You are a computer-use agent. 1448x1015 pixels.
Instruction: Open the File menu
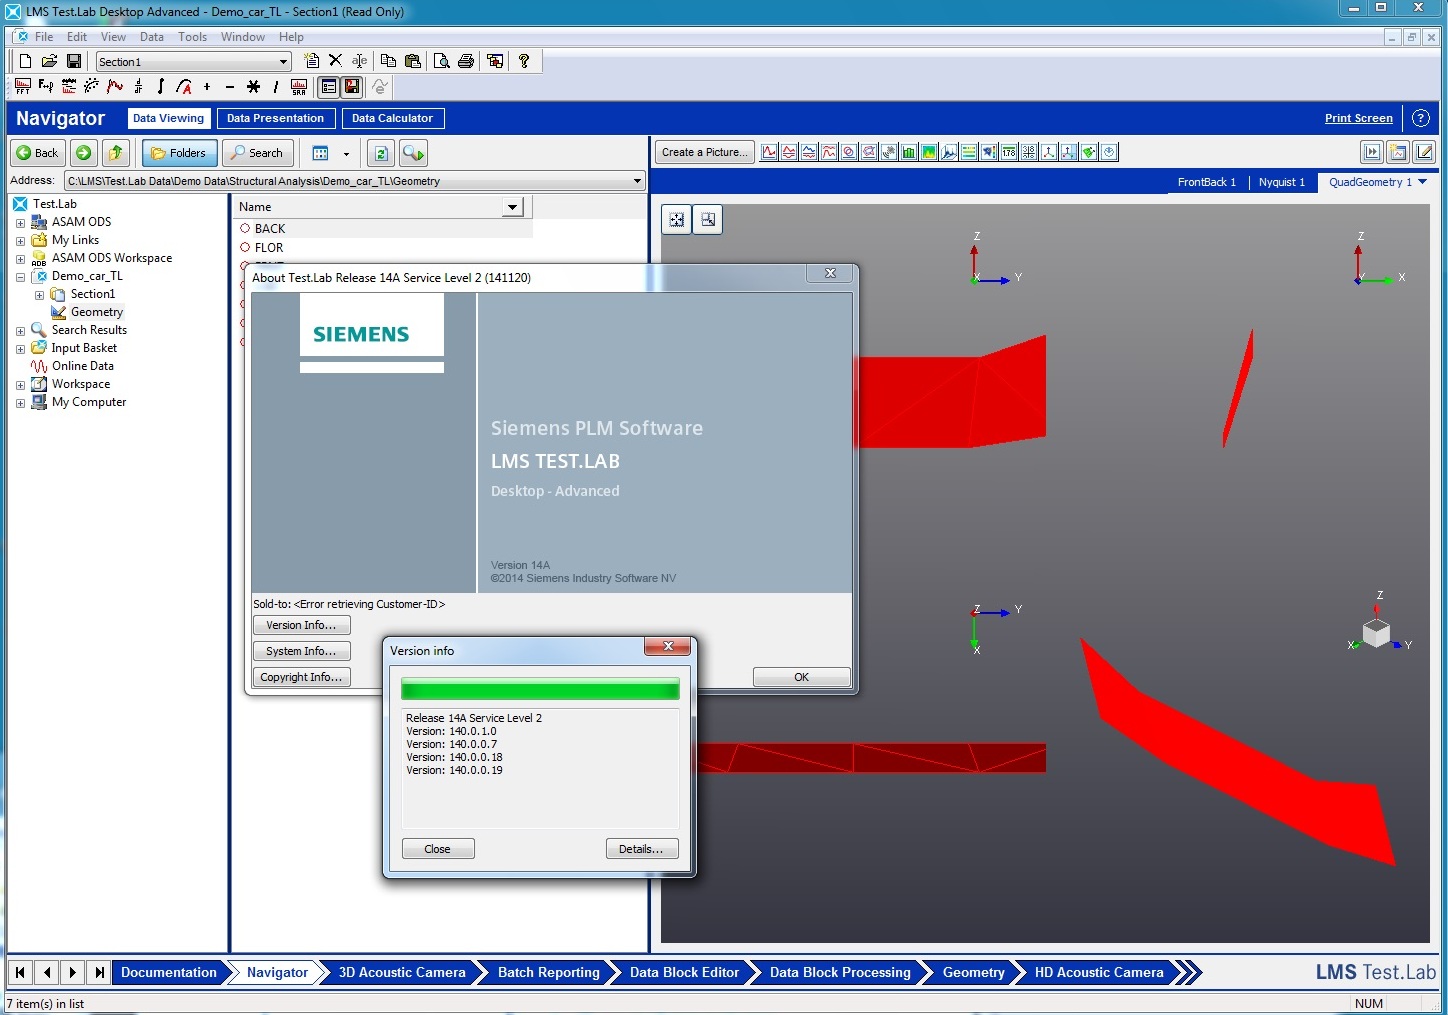tap(44, 37)
